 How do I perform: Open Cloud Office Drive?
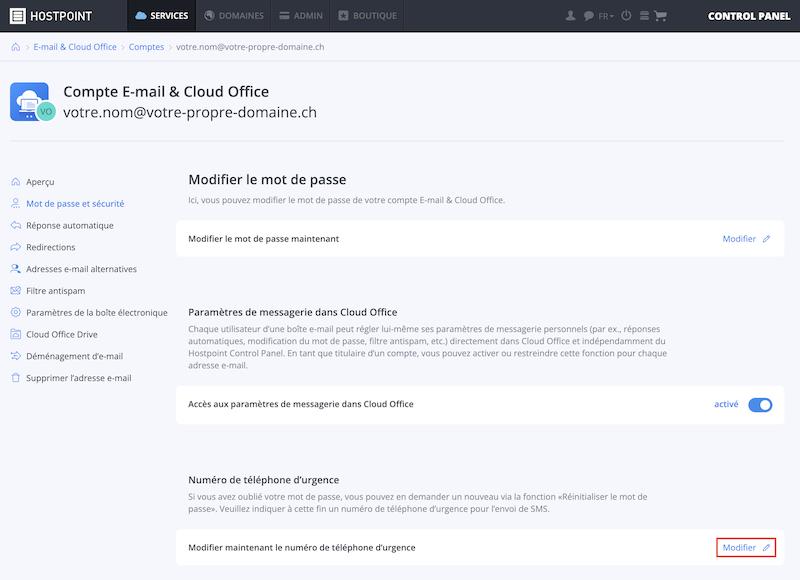click(62, 335)
